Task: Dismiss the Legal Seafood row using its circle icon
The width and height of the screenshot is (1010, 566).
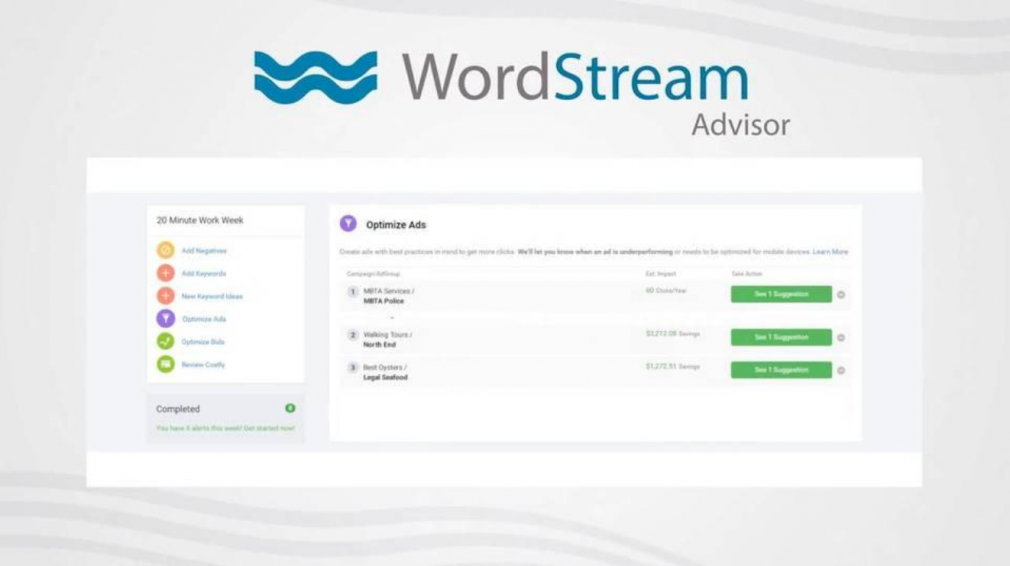Action: point(841,370)
